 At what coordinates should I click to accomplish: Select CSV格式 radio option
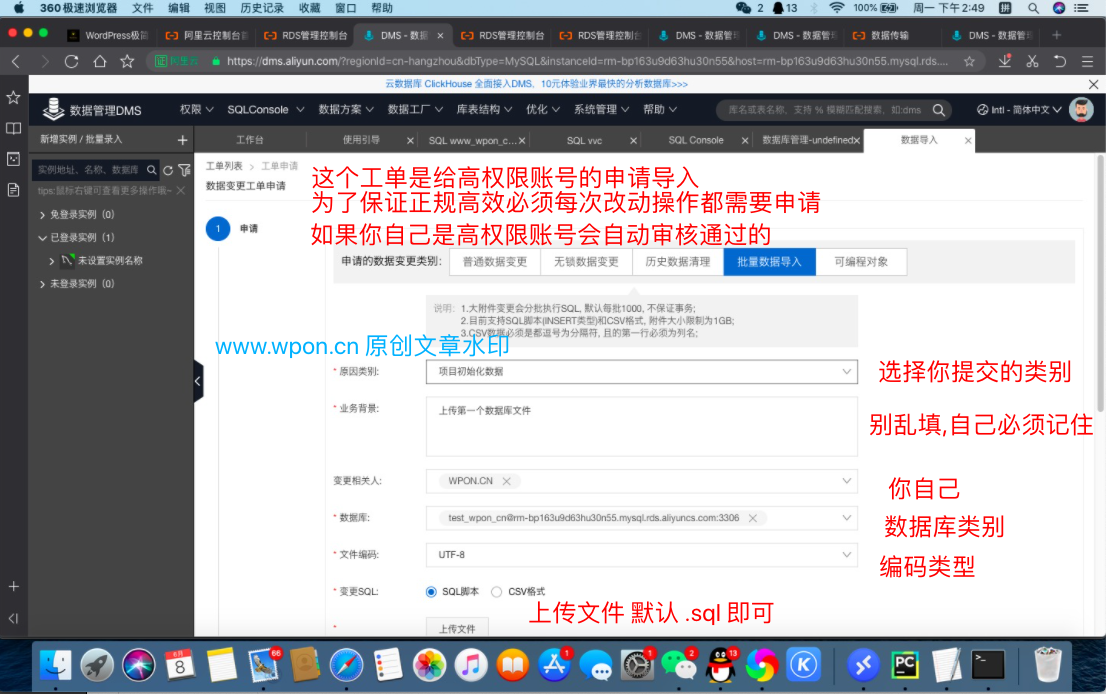pos(497,592)
